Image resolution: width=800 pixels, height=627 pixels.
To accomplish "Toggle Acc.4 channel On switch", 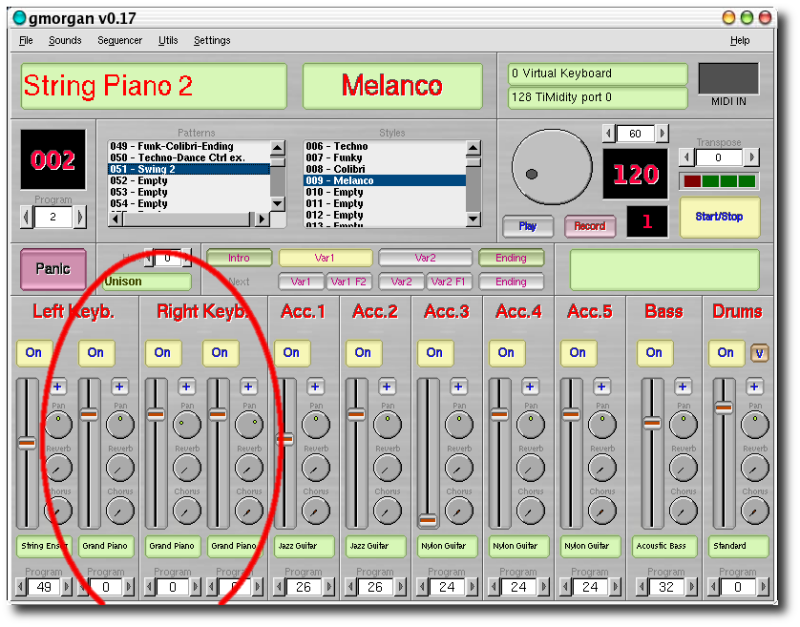I will 506,353.
